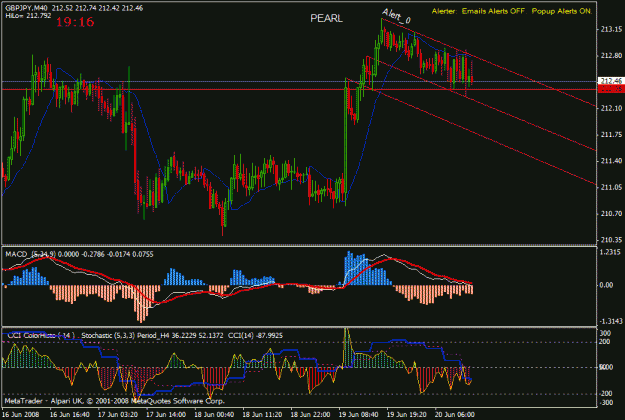Viewport: 625px width, 420px height.
Task: Select the Alert_0 text label
Action: 396,16
